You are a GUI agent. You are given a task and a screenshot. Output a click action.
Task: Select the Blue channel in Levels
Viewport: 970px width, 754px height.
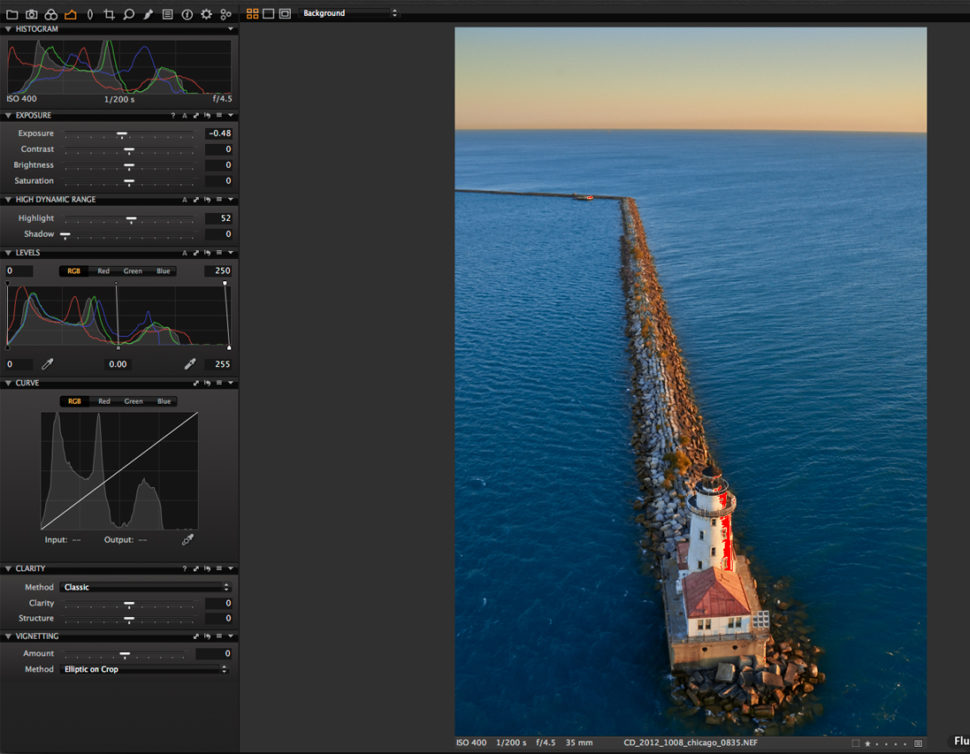point(163,271)
